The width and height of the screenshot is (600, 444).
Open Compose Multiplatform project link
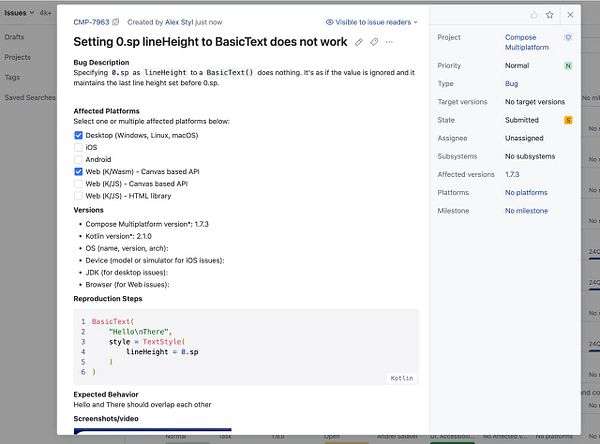click(527, 42)
